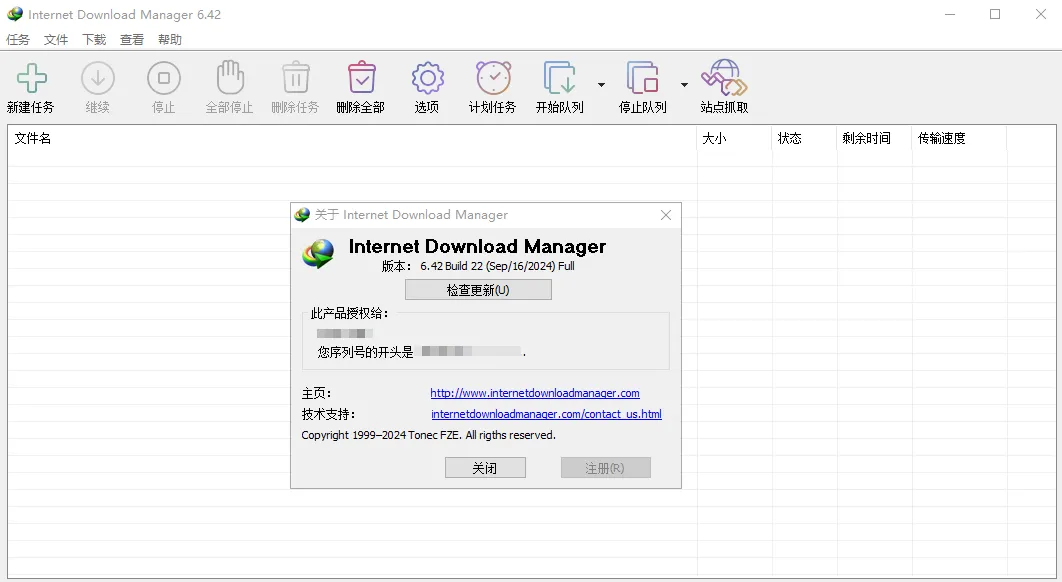Expand the 停止队列 dropdown arrow
The width and height of the screenshot is (1062, 582).
point(684,85)
